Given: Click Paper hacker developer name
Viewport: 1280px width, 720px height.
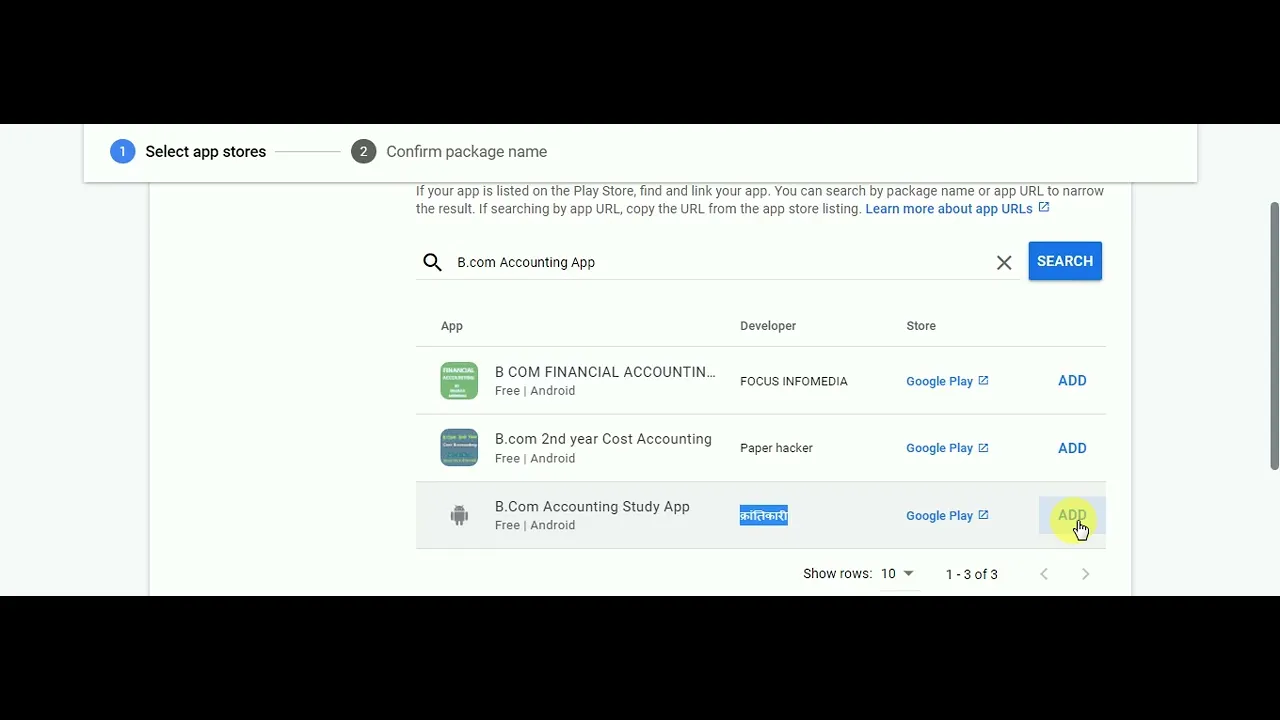Looking at the screenshot, I should [776, 448].
